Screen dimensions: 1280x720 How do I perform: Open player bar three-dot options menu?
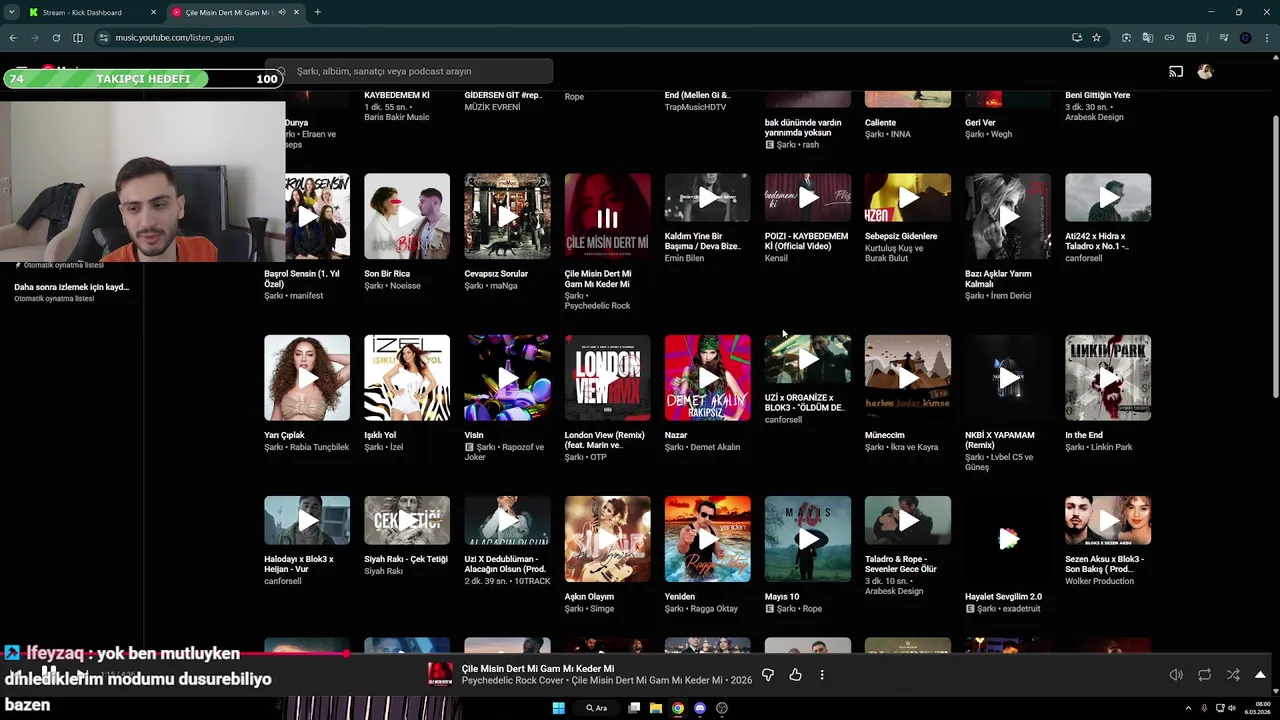point(822,675)
